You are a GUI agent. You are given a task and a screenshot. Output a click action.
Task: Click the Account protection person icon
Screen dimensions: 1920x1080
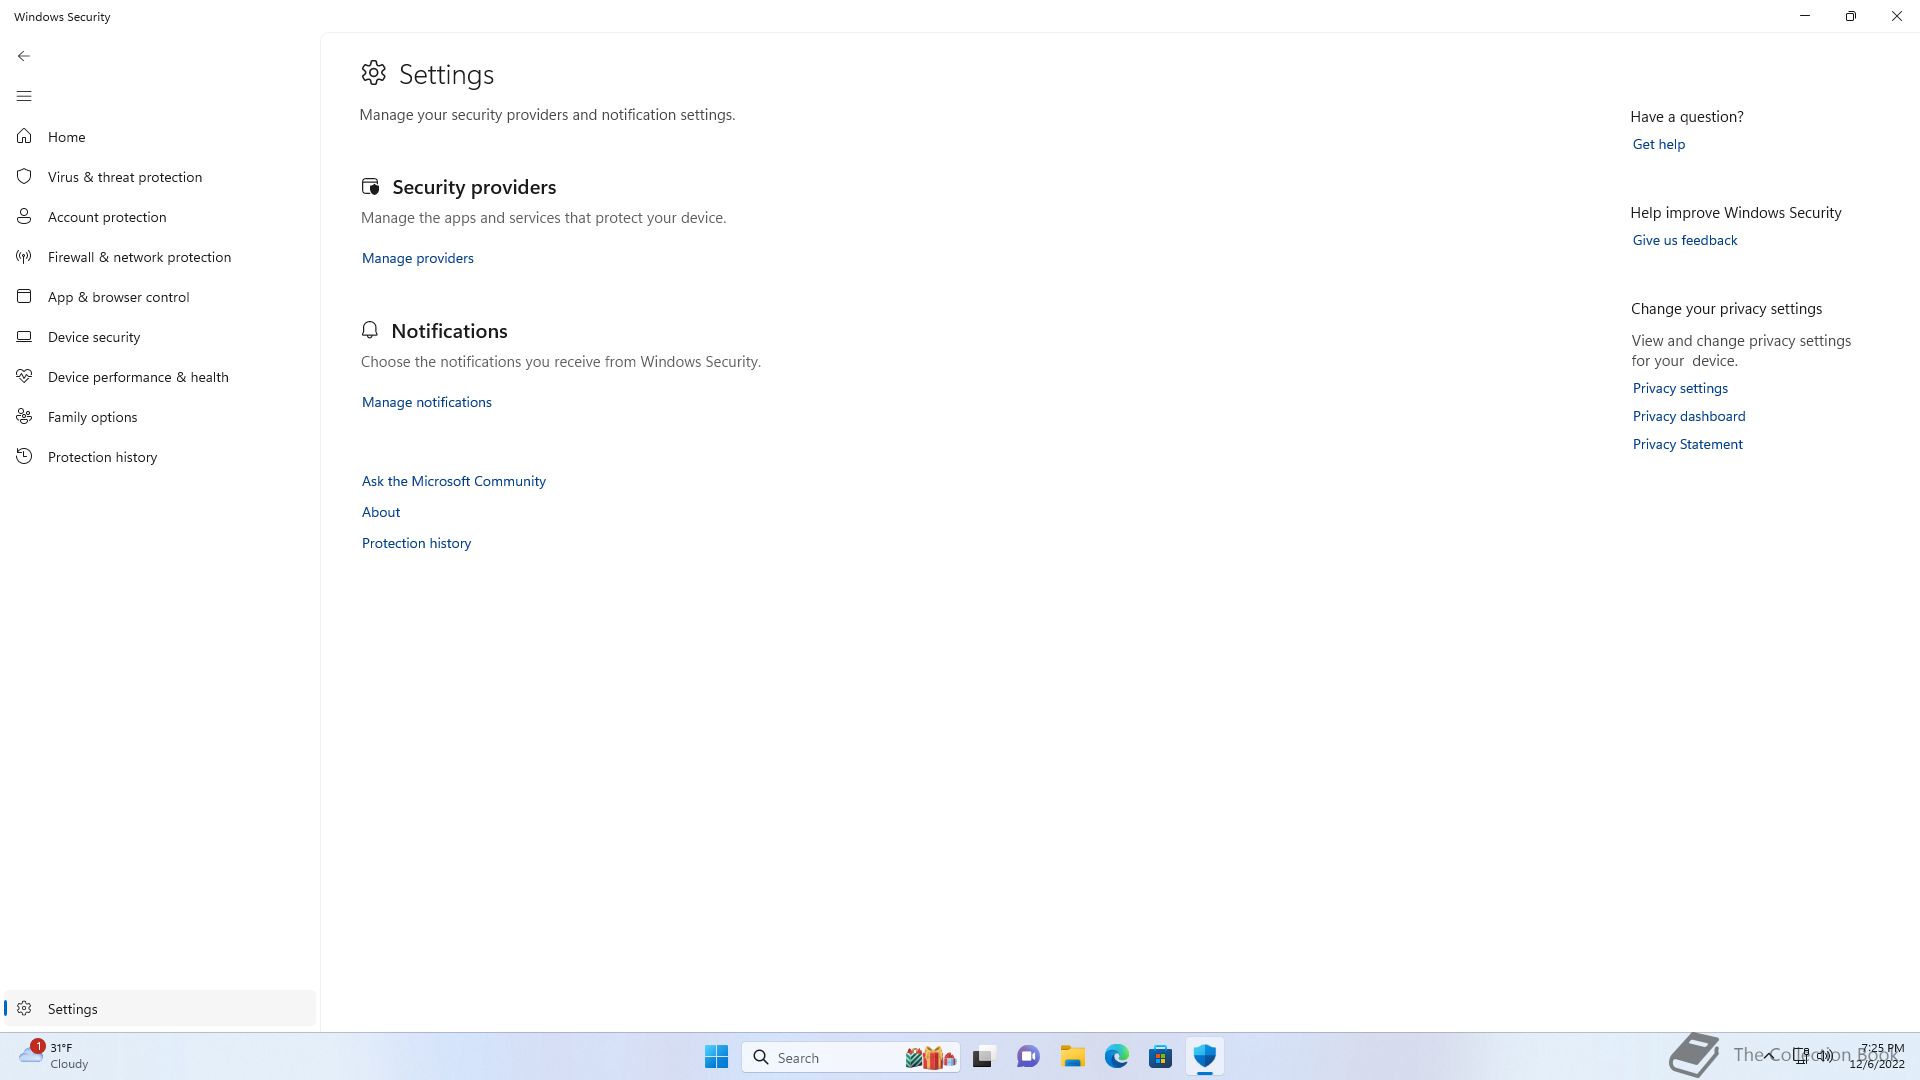pyautogui.click(x=24, y=216)
